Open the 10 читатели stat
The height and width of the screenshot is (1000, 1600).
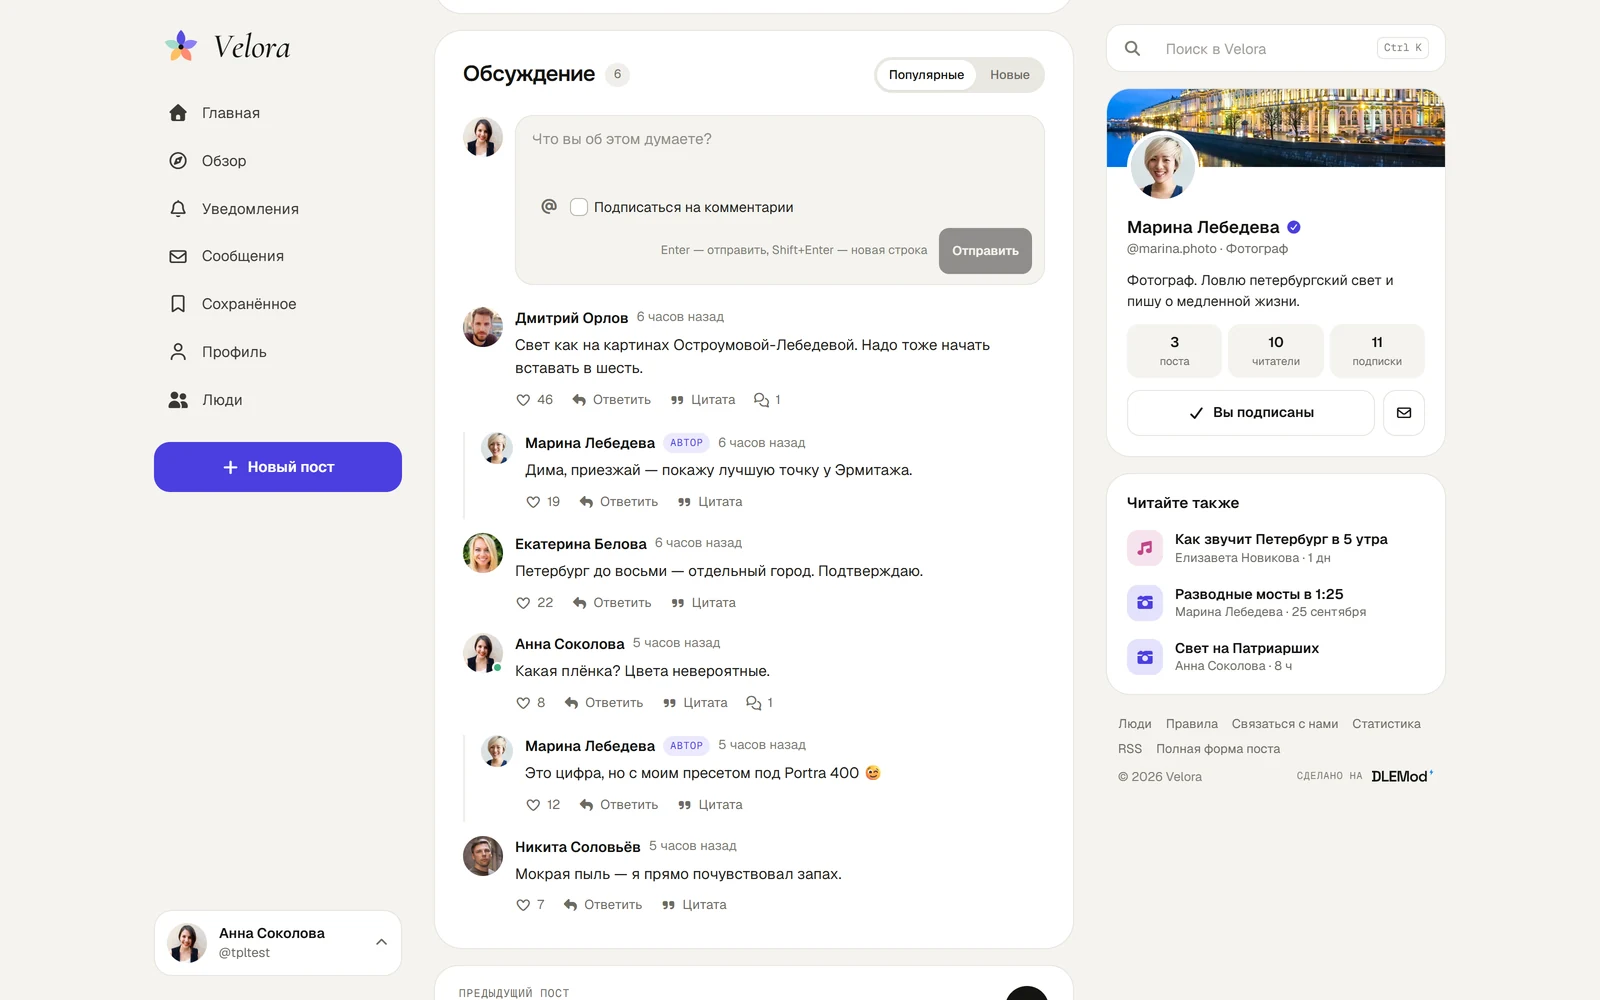[1276, 351]
